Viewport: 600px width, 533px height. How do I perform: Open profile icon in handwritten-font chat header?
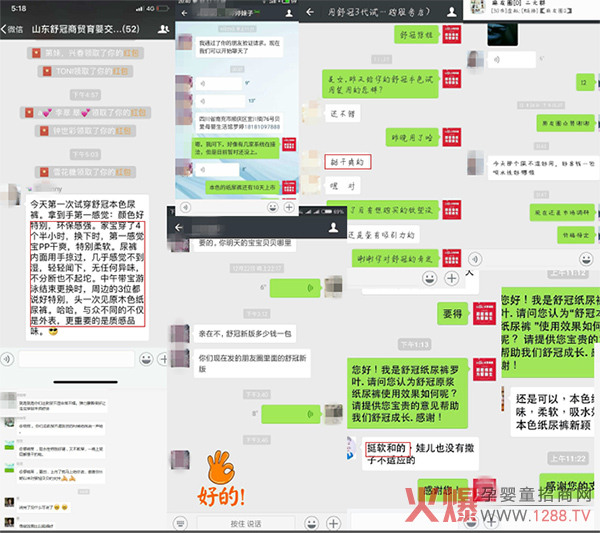pos(452,12)
